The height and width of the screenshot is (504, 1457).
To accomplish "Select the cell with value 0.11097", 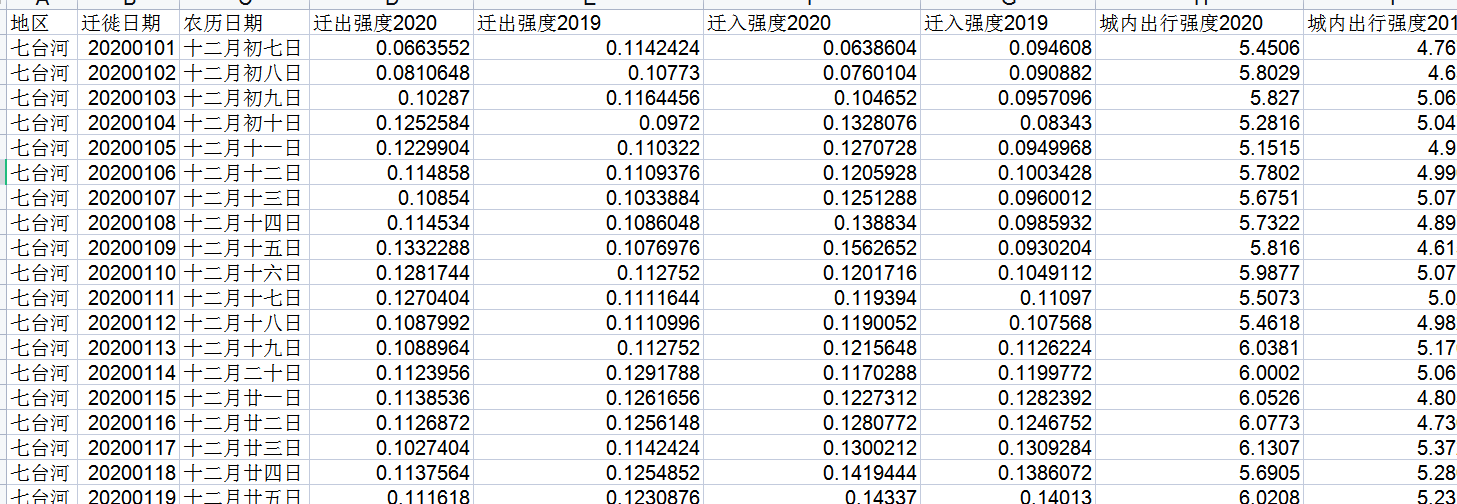I will [1008, 298].
